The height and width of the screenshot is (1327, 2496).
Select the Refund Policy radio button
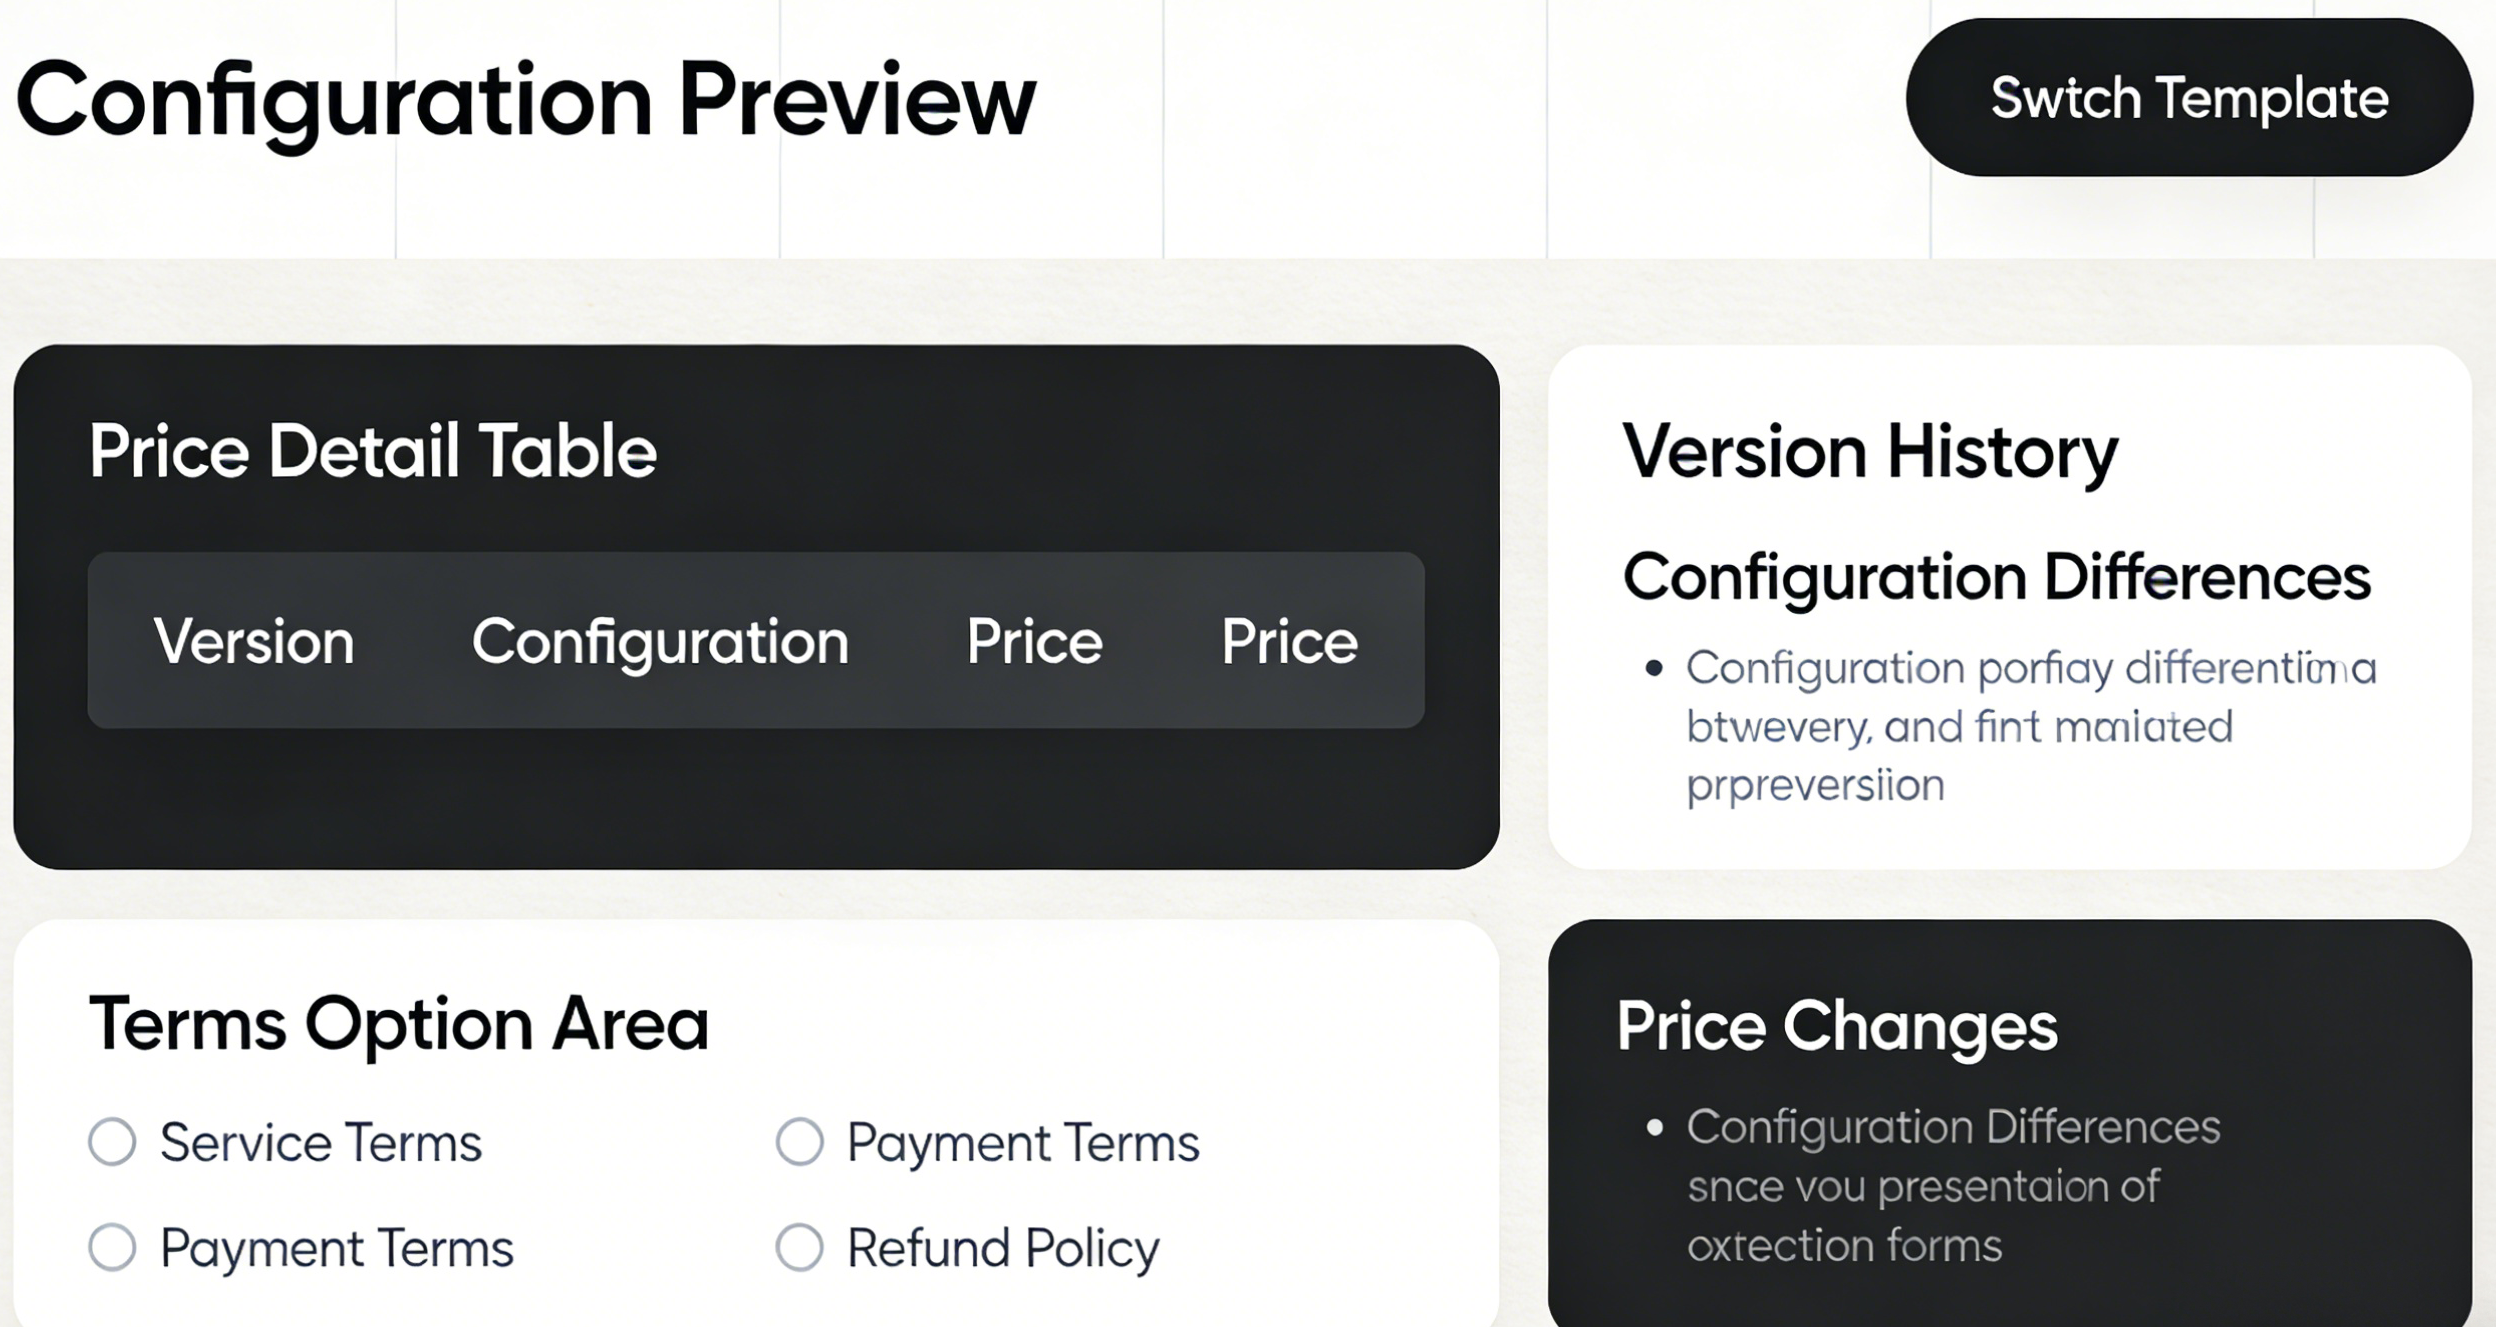pos(799,1247)
